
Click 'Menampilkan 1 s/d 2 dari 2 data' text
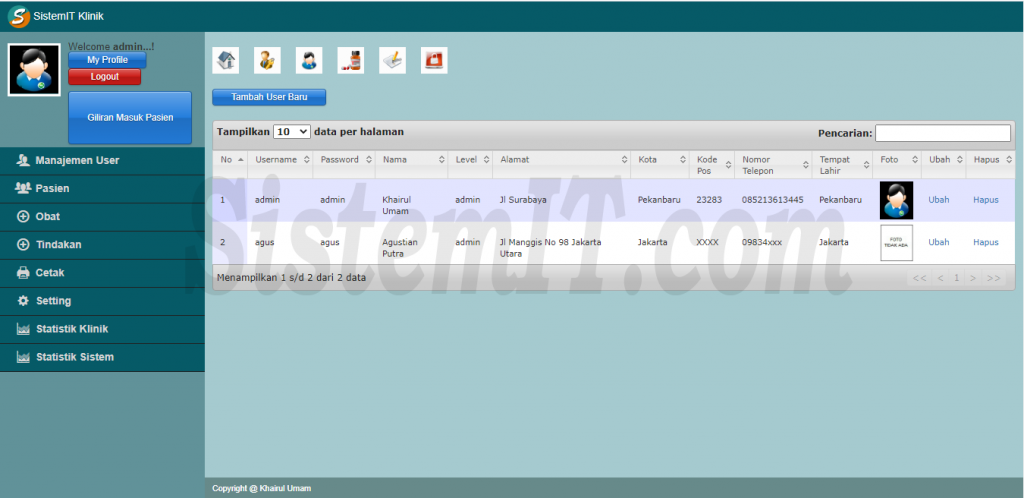pyautogui.click(x=291, y=277)
